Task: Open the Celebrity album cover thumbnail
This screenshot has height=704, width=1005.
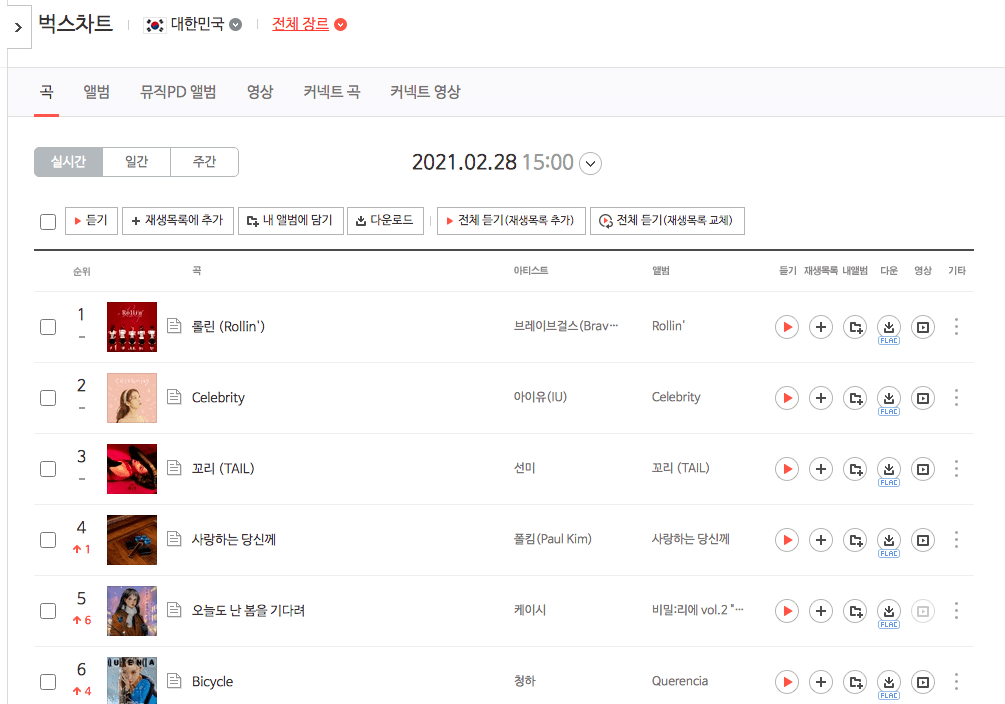Action: coord(132,398)
